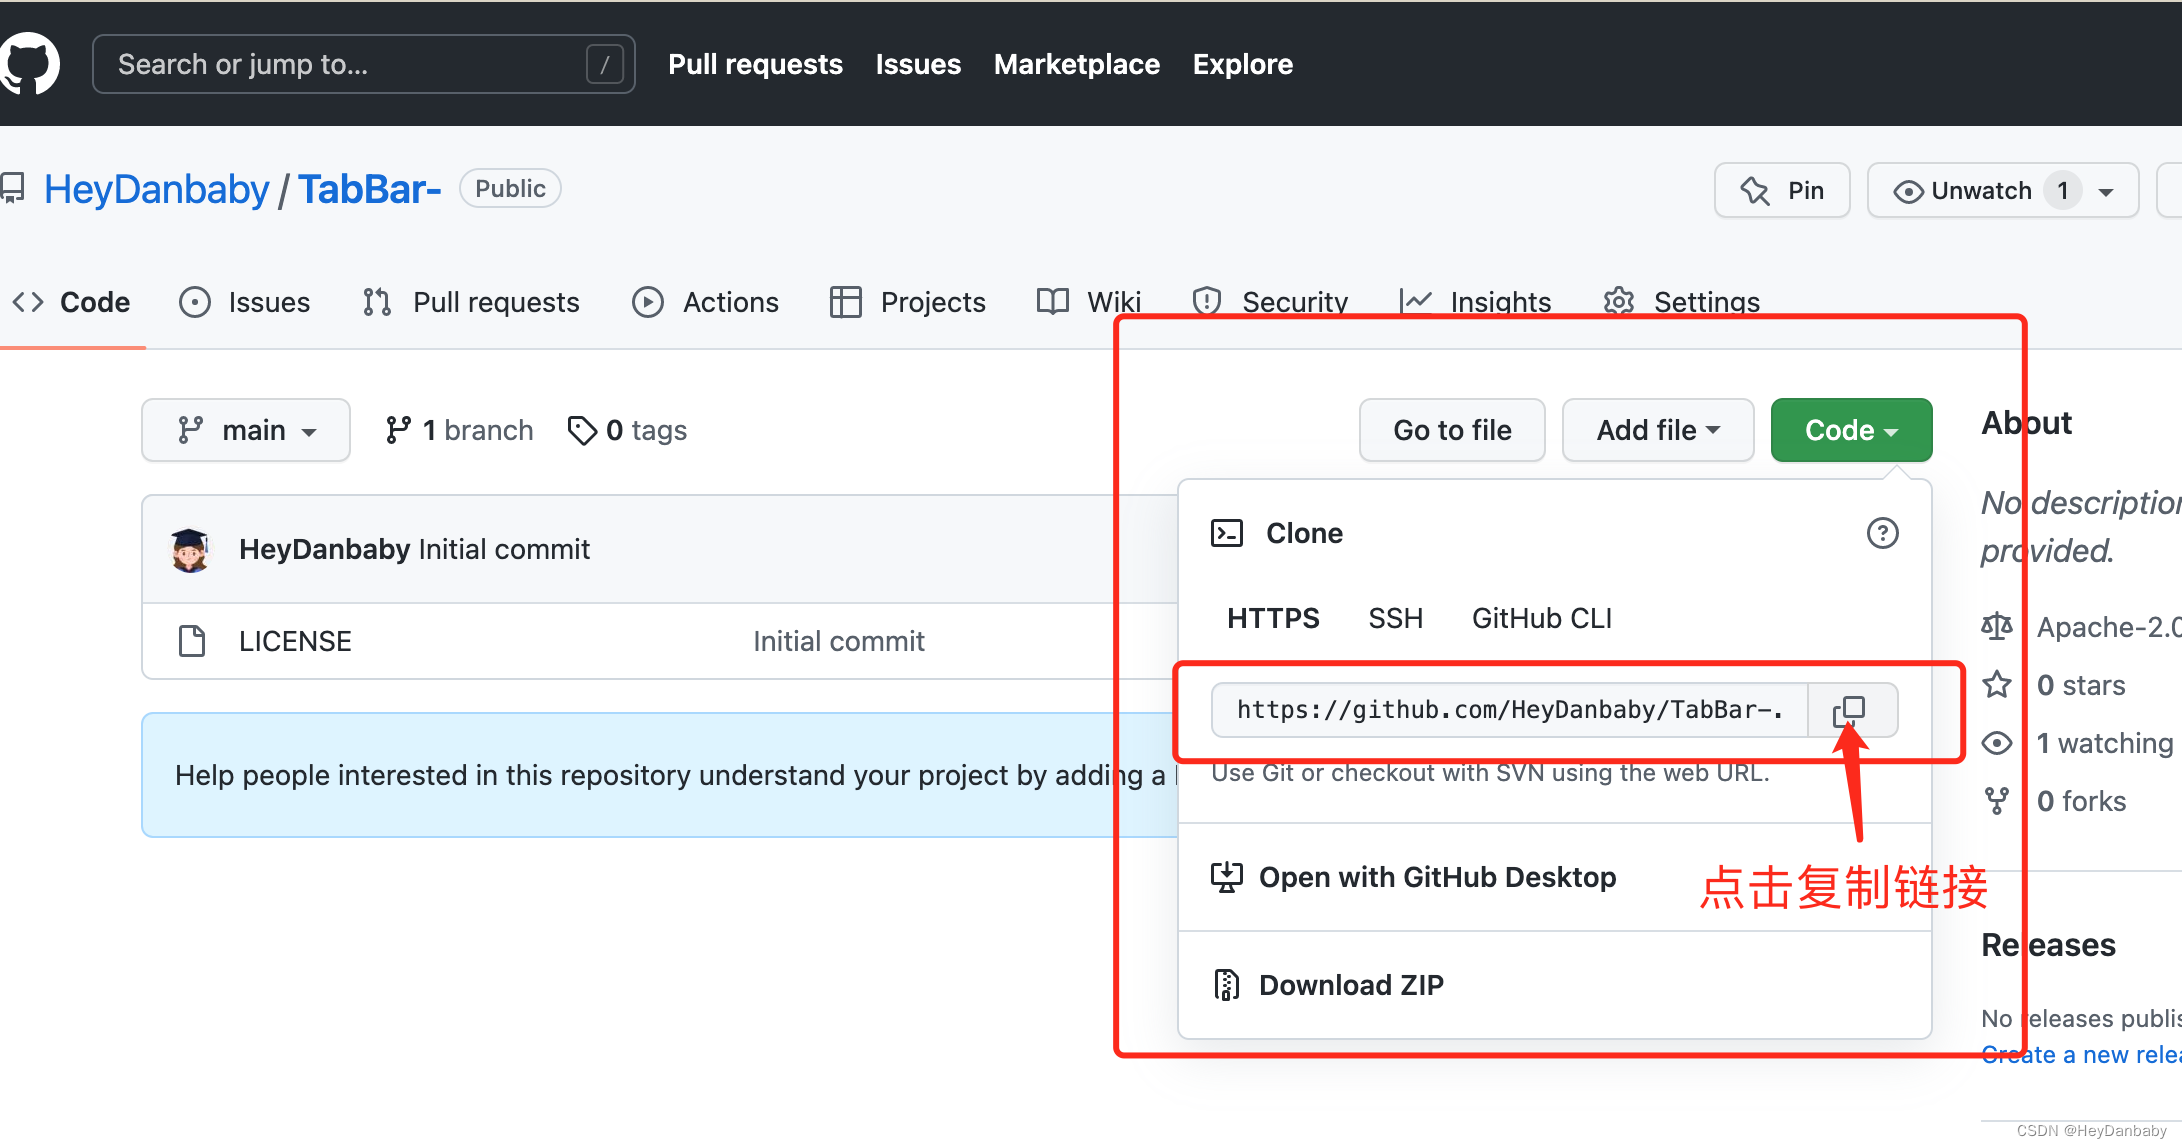Image resolution: width=2182 pixels, height=1148 pixels.
Task: Open Pull requests in top navigation
Action: point(755,64)
